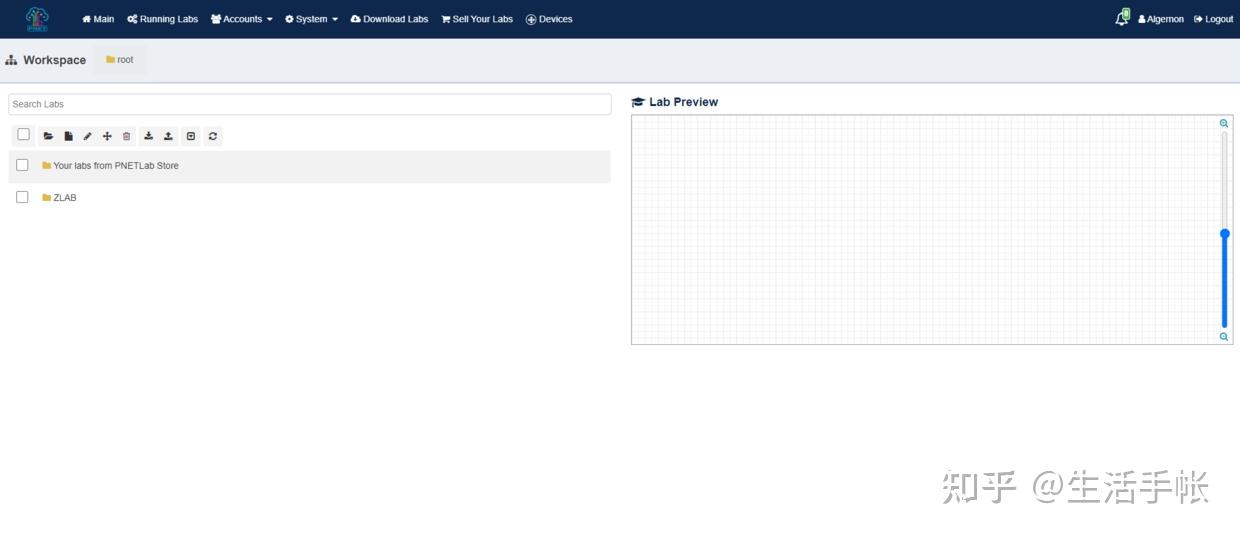Create a new lab file icon
The width and height of the screenshot is (1240, 538).
[x=68, y=136]
